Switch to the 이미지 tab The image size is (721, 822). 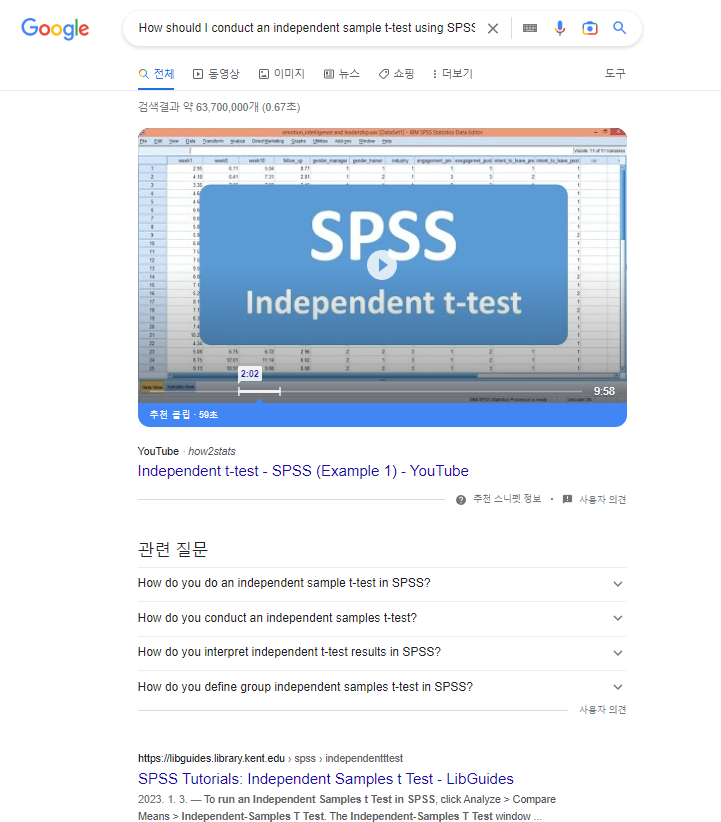(282, 74)
